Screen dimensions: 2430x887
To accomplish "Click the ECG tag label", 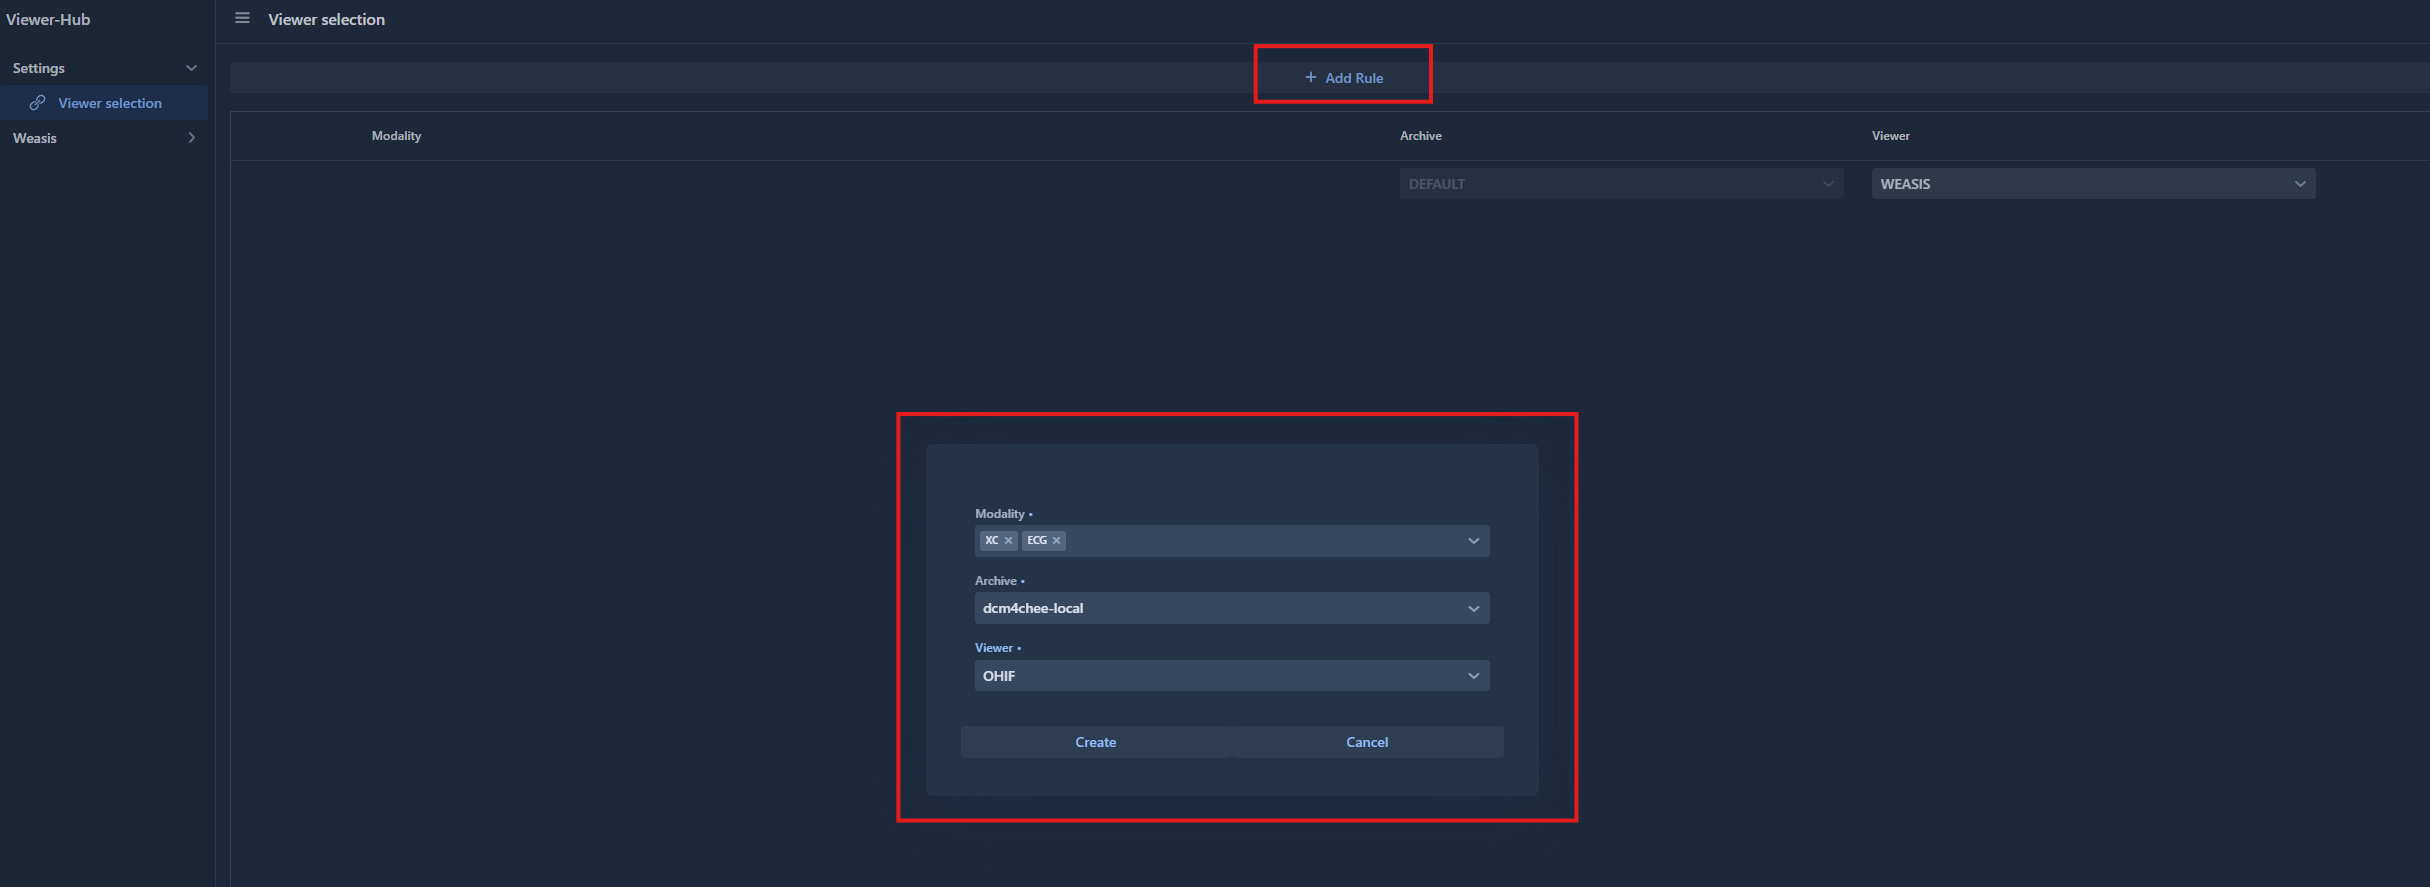I will (1037, 541).
